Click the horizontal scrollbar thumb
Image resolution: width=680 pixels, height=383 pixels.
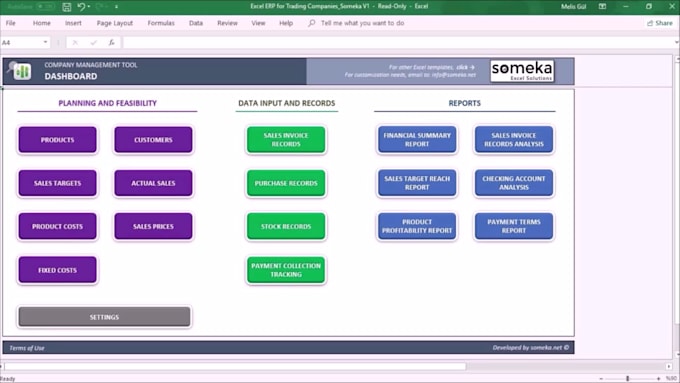coord(235,367)
